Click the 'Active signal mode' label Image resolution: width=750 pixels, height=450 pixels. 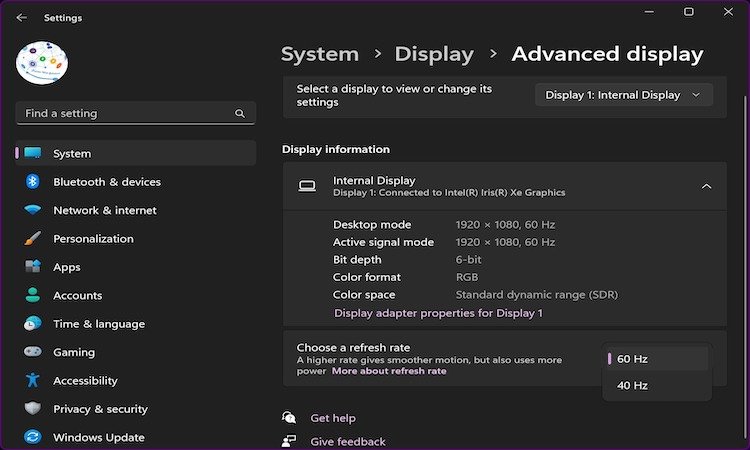[383, 242]
